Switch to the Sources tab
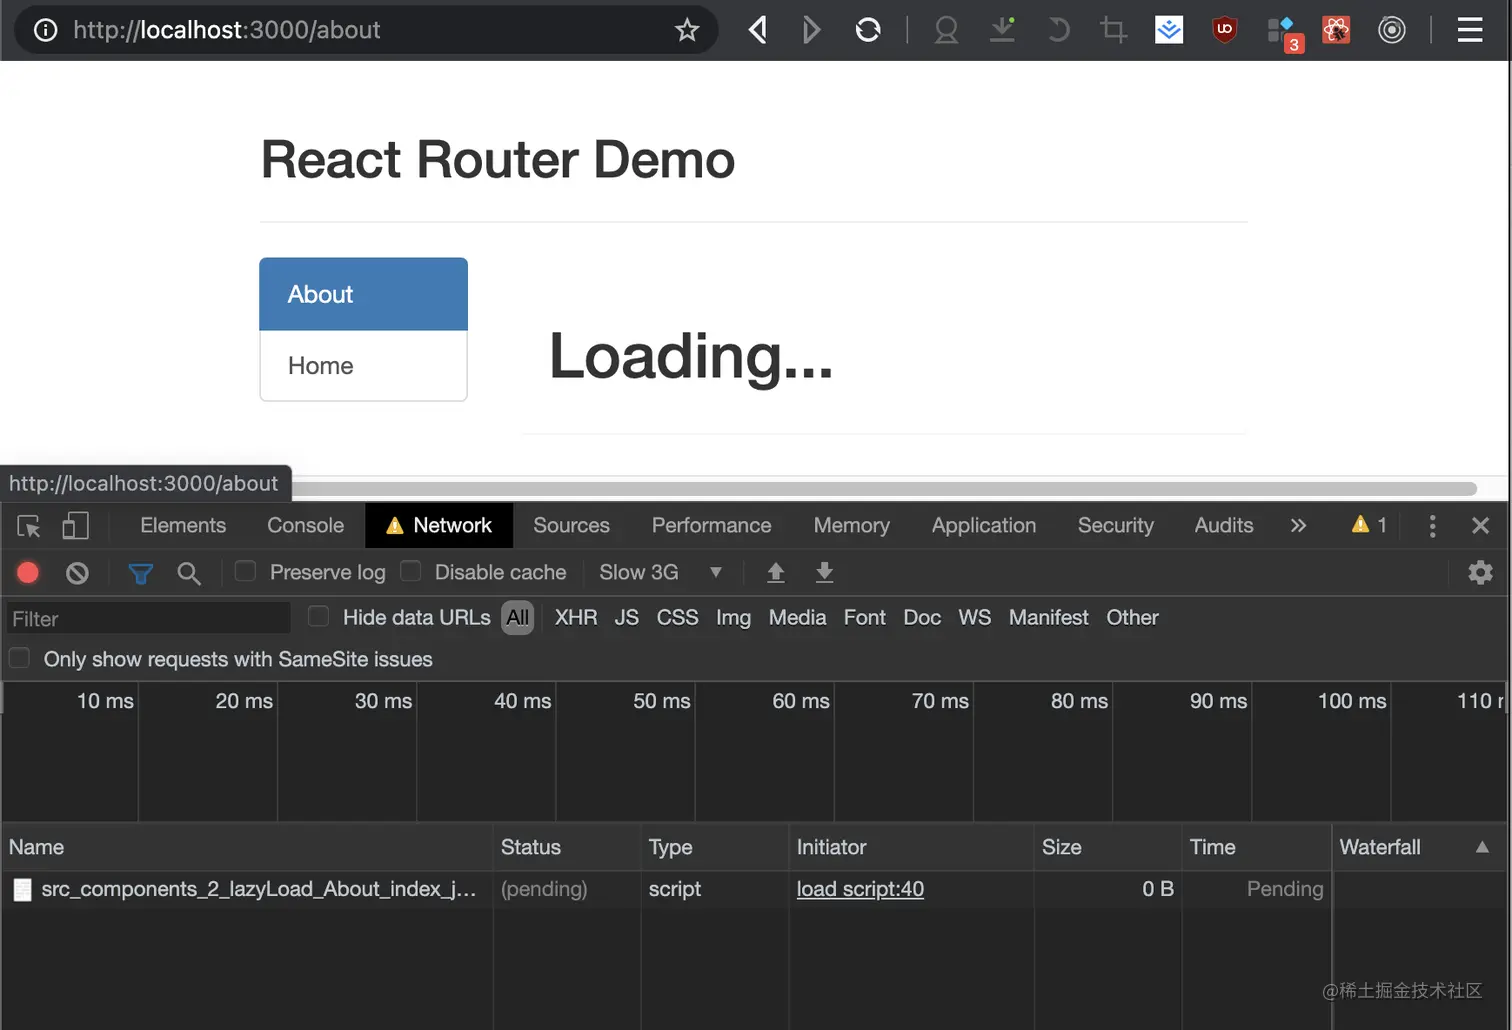 (x=571, y=525)
